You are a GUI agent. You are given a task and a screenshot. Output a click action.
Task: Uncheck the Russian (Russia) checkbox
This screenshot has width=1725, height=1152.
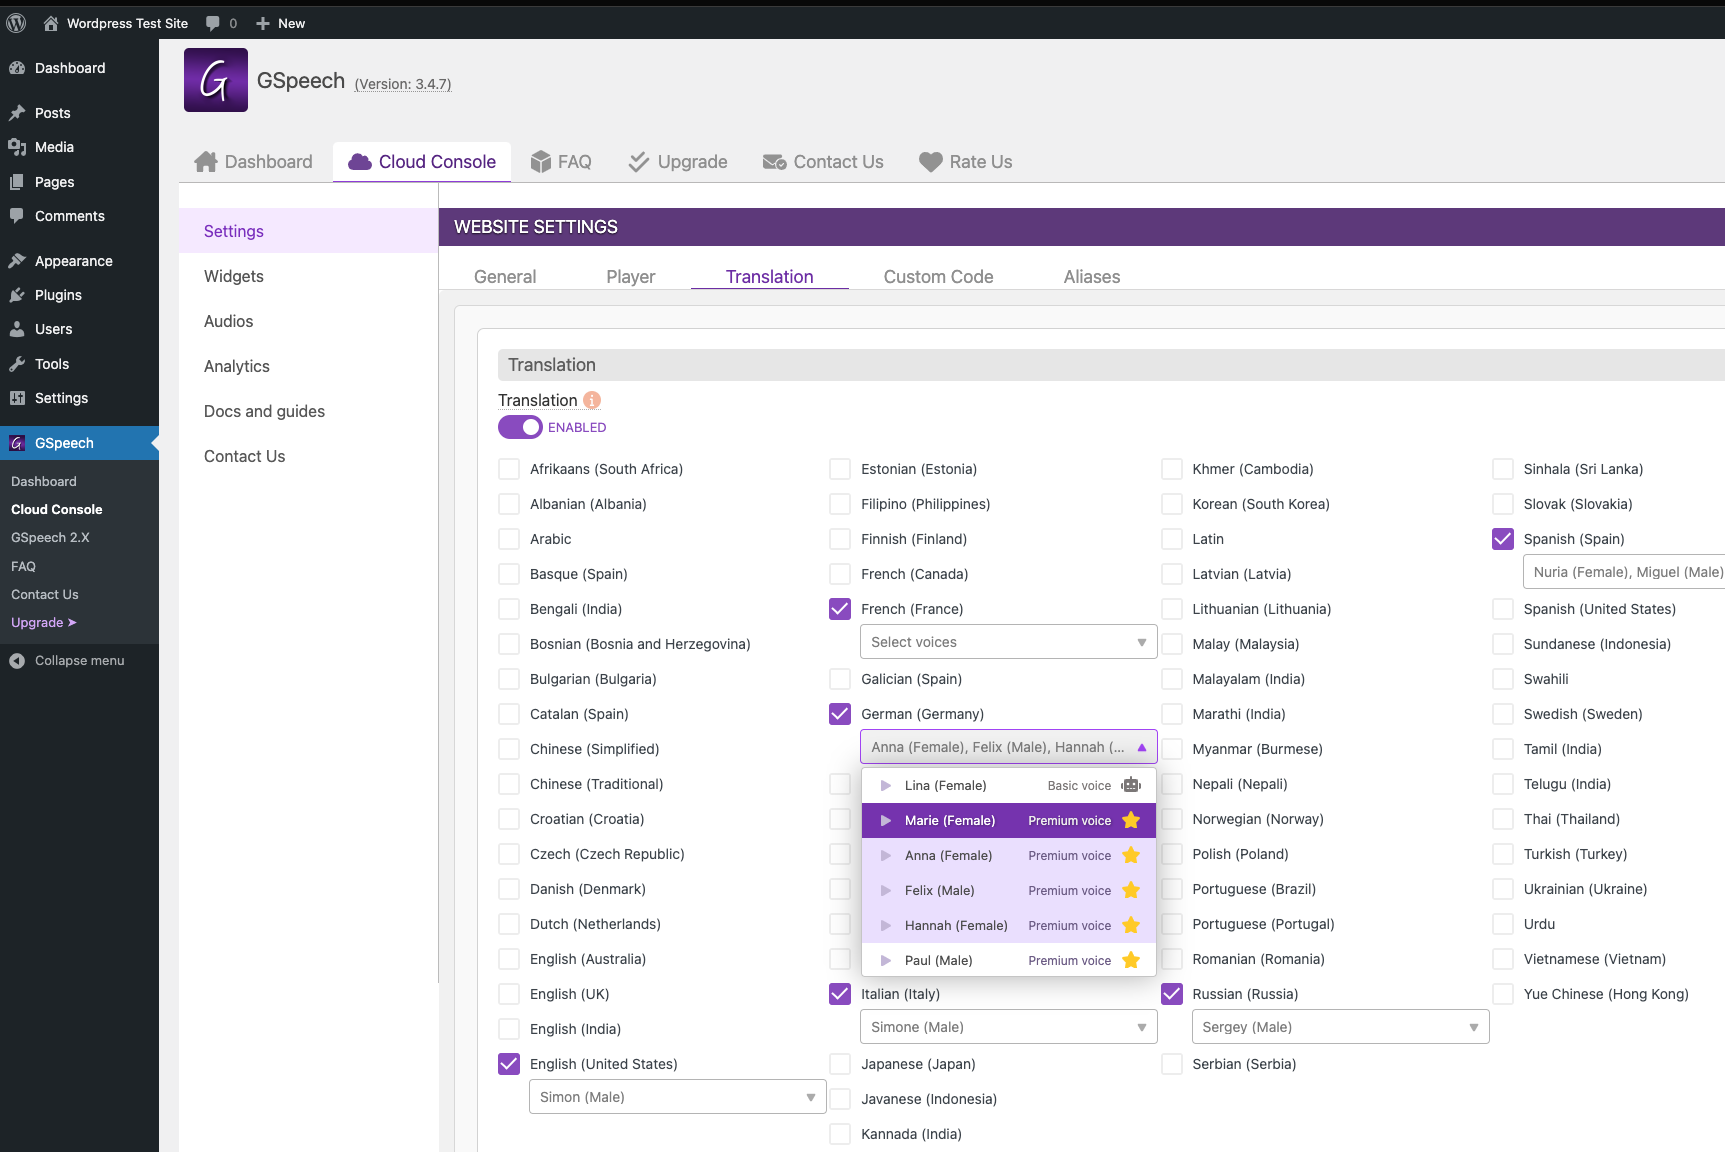pos(1172,994)
